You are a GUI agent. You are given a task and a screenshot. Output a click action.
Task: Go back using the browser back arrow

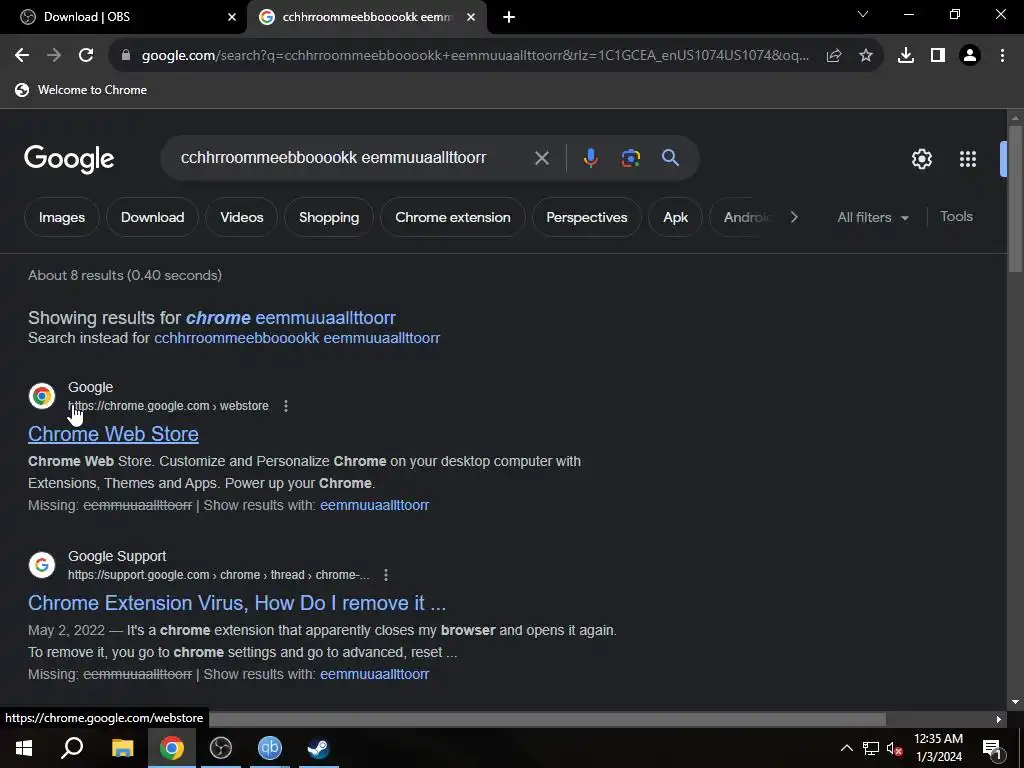(22, 56)
